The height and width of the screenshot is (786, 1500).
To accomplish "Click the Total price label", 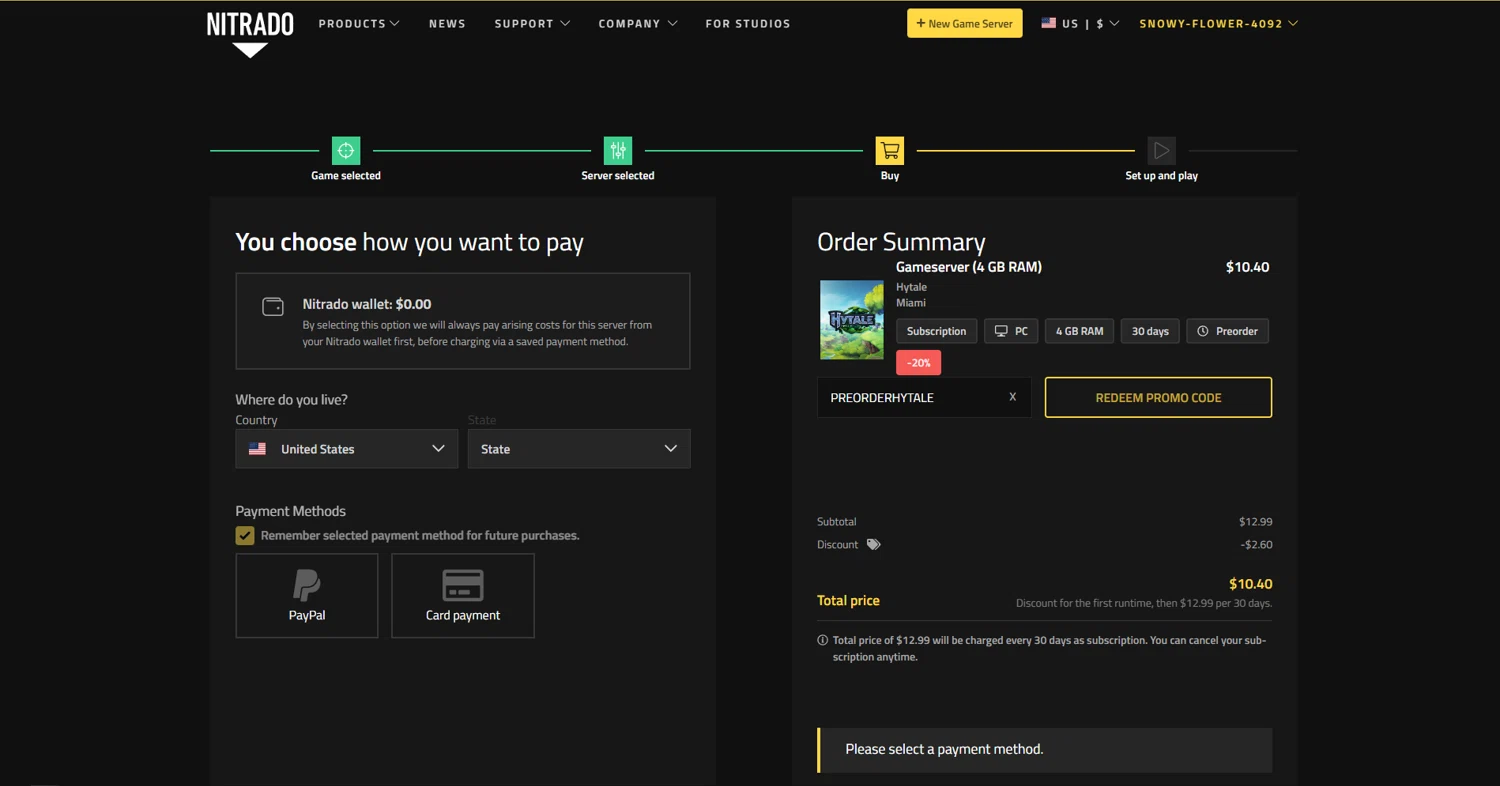I will click(848, 601).
